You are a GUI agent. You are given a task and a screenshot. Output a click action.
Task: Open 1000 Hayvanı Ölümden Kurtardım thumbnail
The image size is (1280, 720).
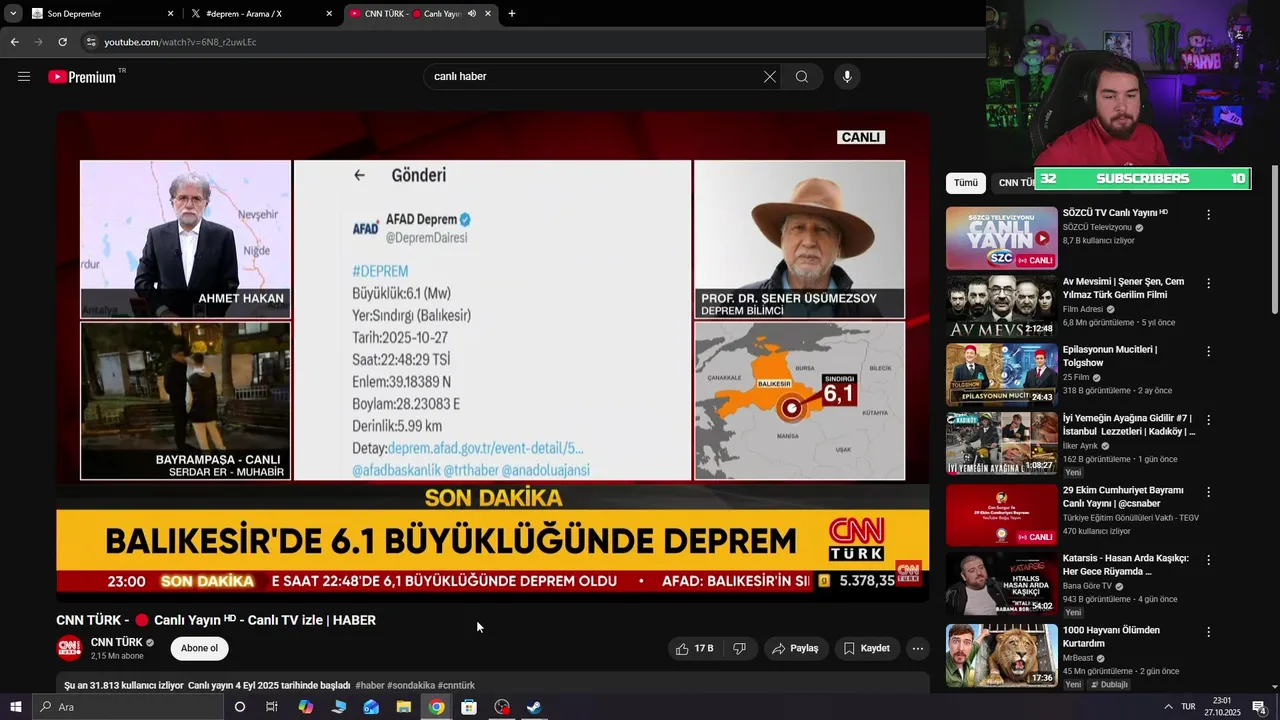1001,655
